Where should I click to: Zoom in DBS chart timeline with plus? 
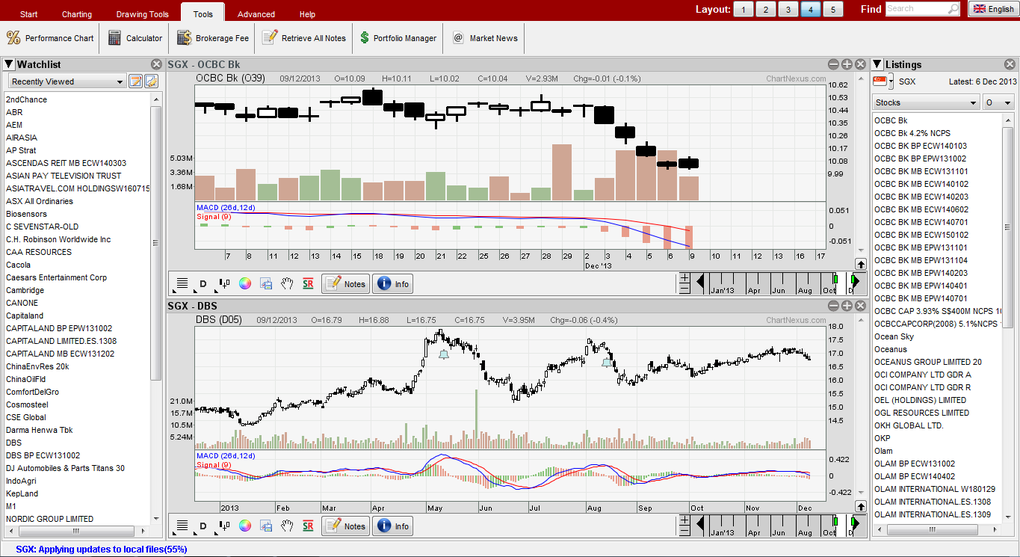[684, 520]
